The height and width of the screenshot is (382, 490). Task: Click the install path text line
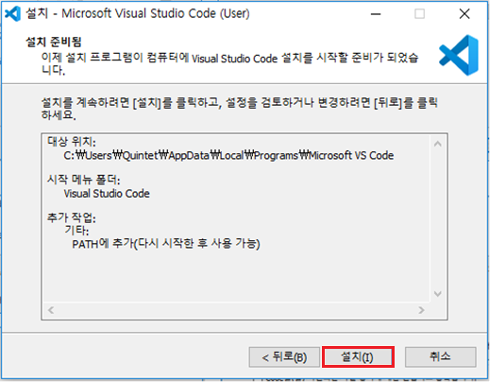(x=229, y=155)
